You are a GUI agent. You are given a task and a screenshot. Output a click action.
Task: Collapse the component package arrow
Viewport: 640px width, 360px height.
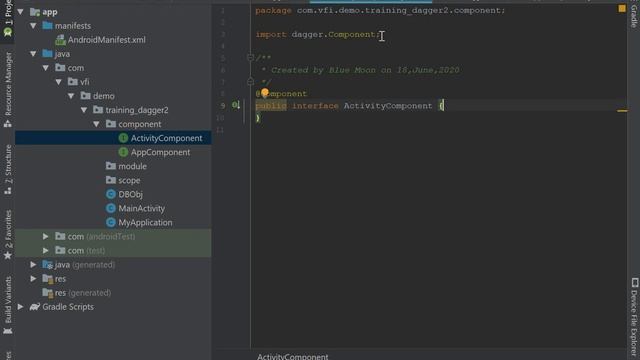point(96,124)
